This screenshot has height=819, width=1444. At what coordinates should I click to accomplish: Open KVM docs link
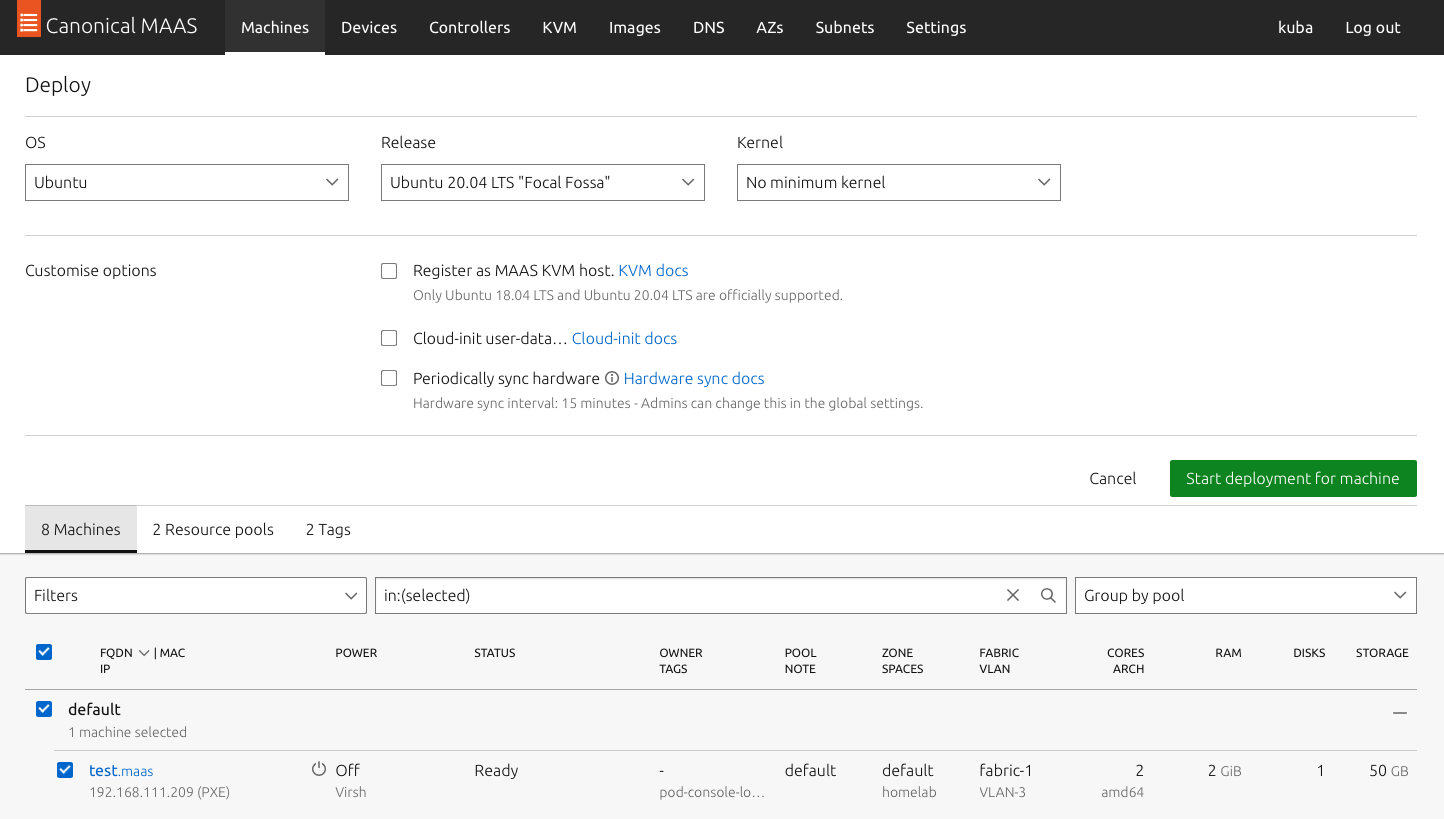point(653,270)
